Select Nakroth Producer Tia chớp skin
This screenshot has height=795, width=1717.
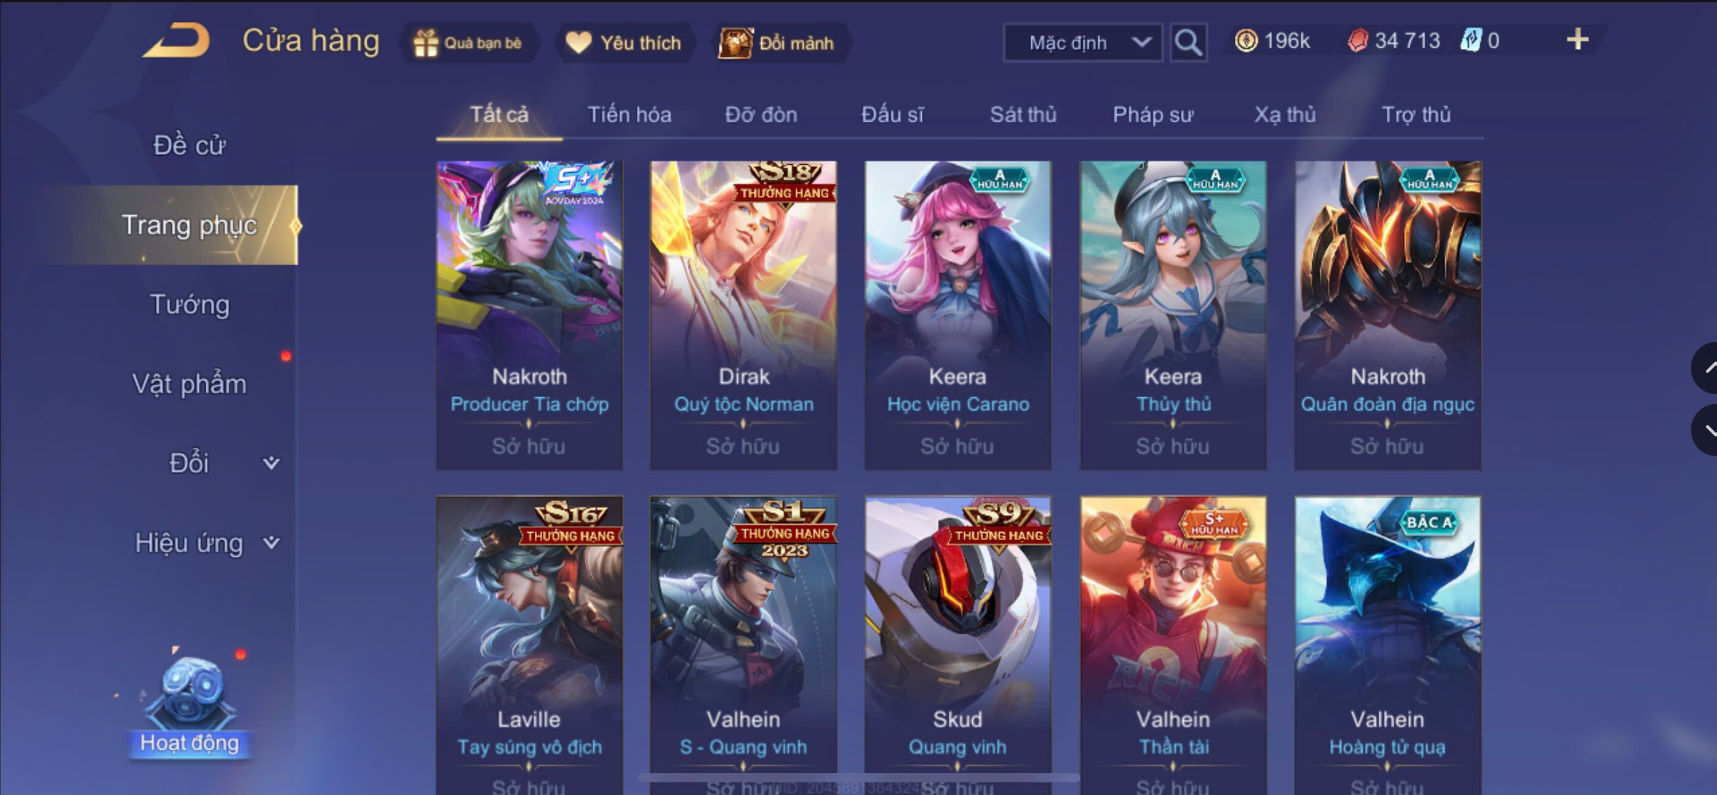[x=529, y=315]
